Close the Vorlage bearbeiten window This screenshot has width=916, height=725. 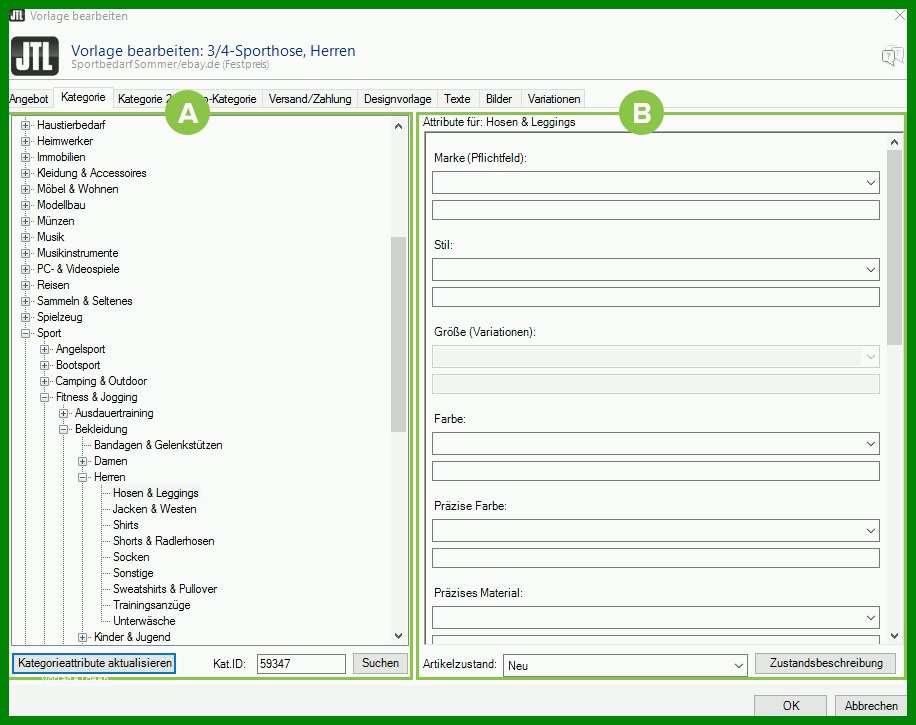point(900,15)
